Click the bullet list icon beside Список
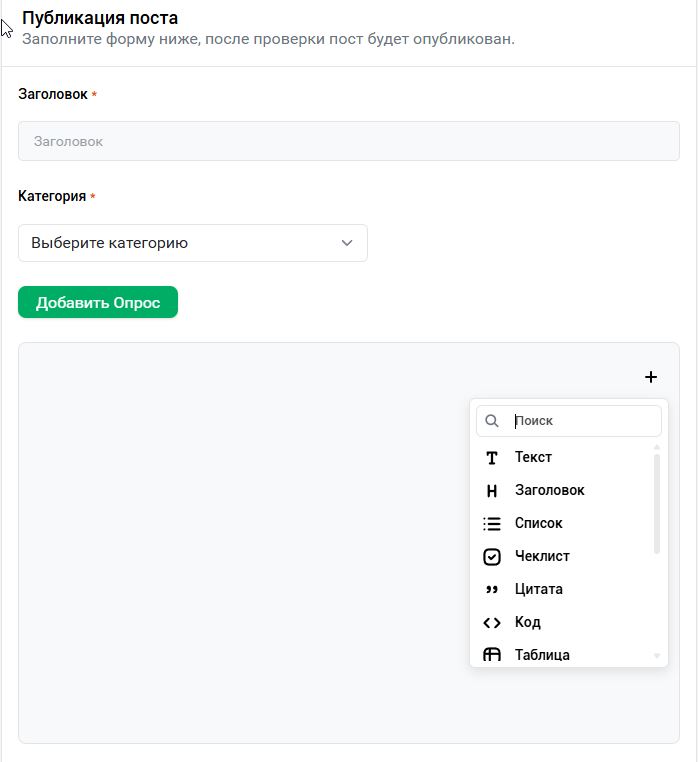The width and height of the screenshot is (698, 762). pos(492,524)
